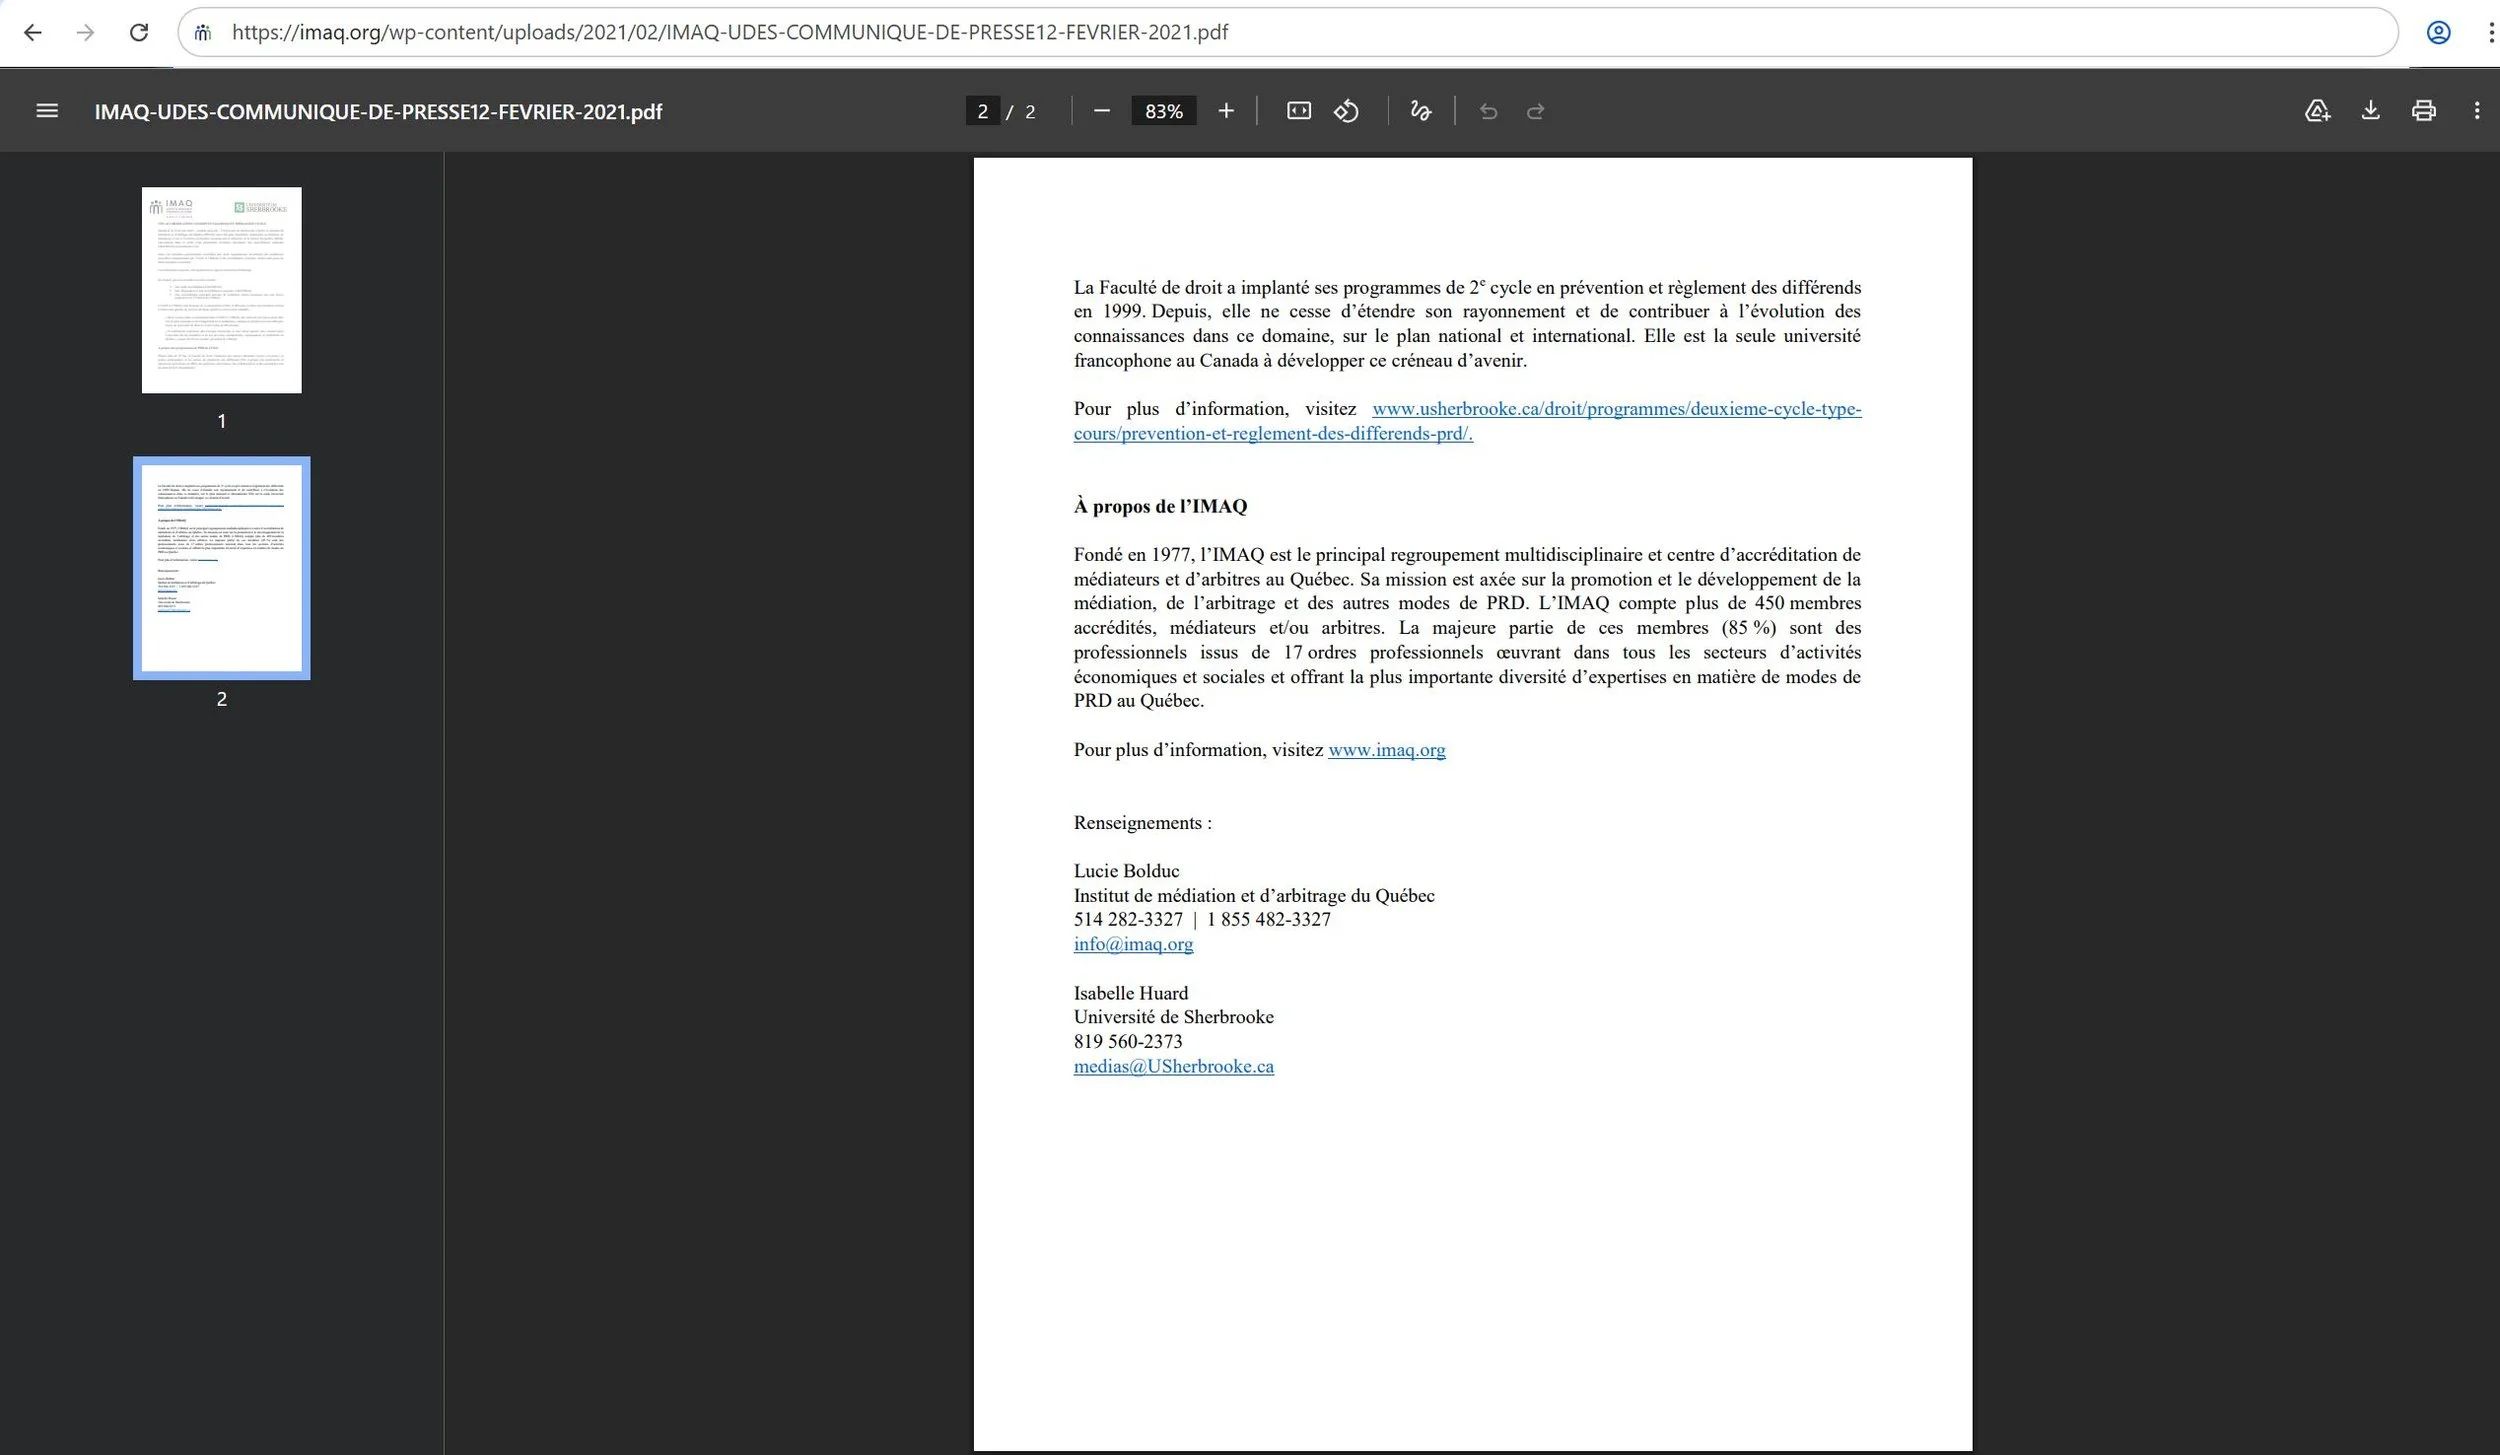Reload the PDF page
Viewport: 2500px width, 1455px height.
tap(139, 32)
